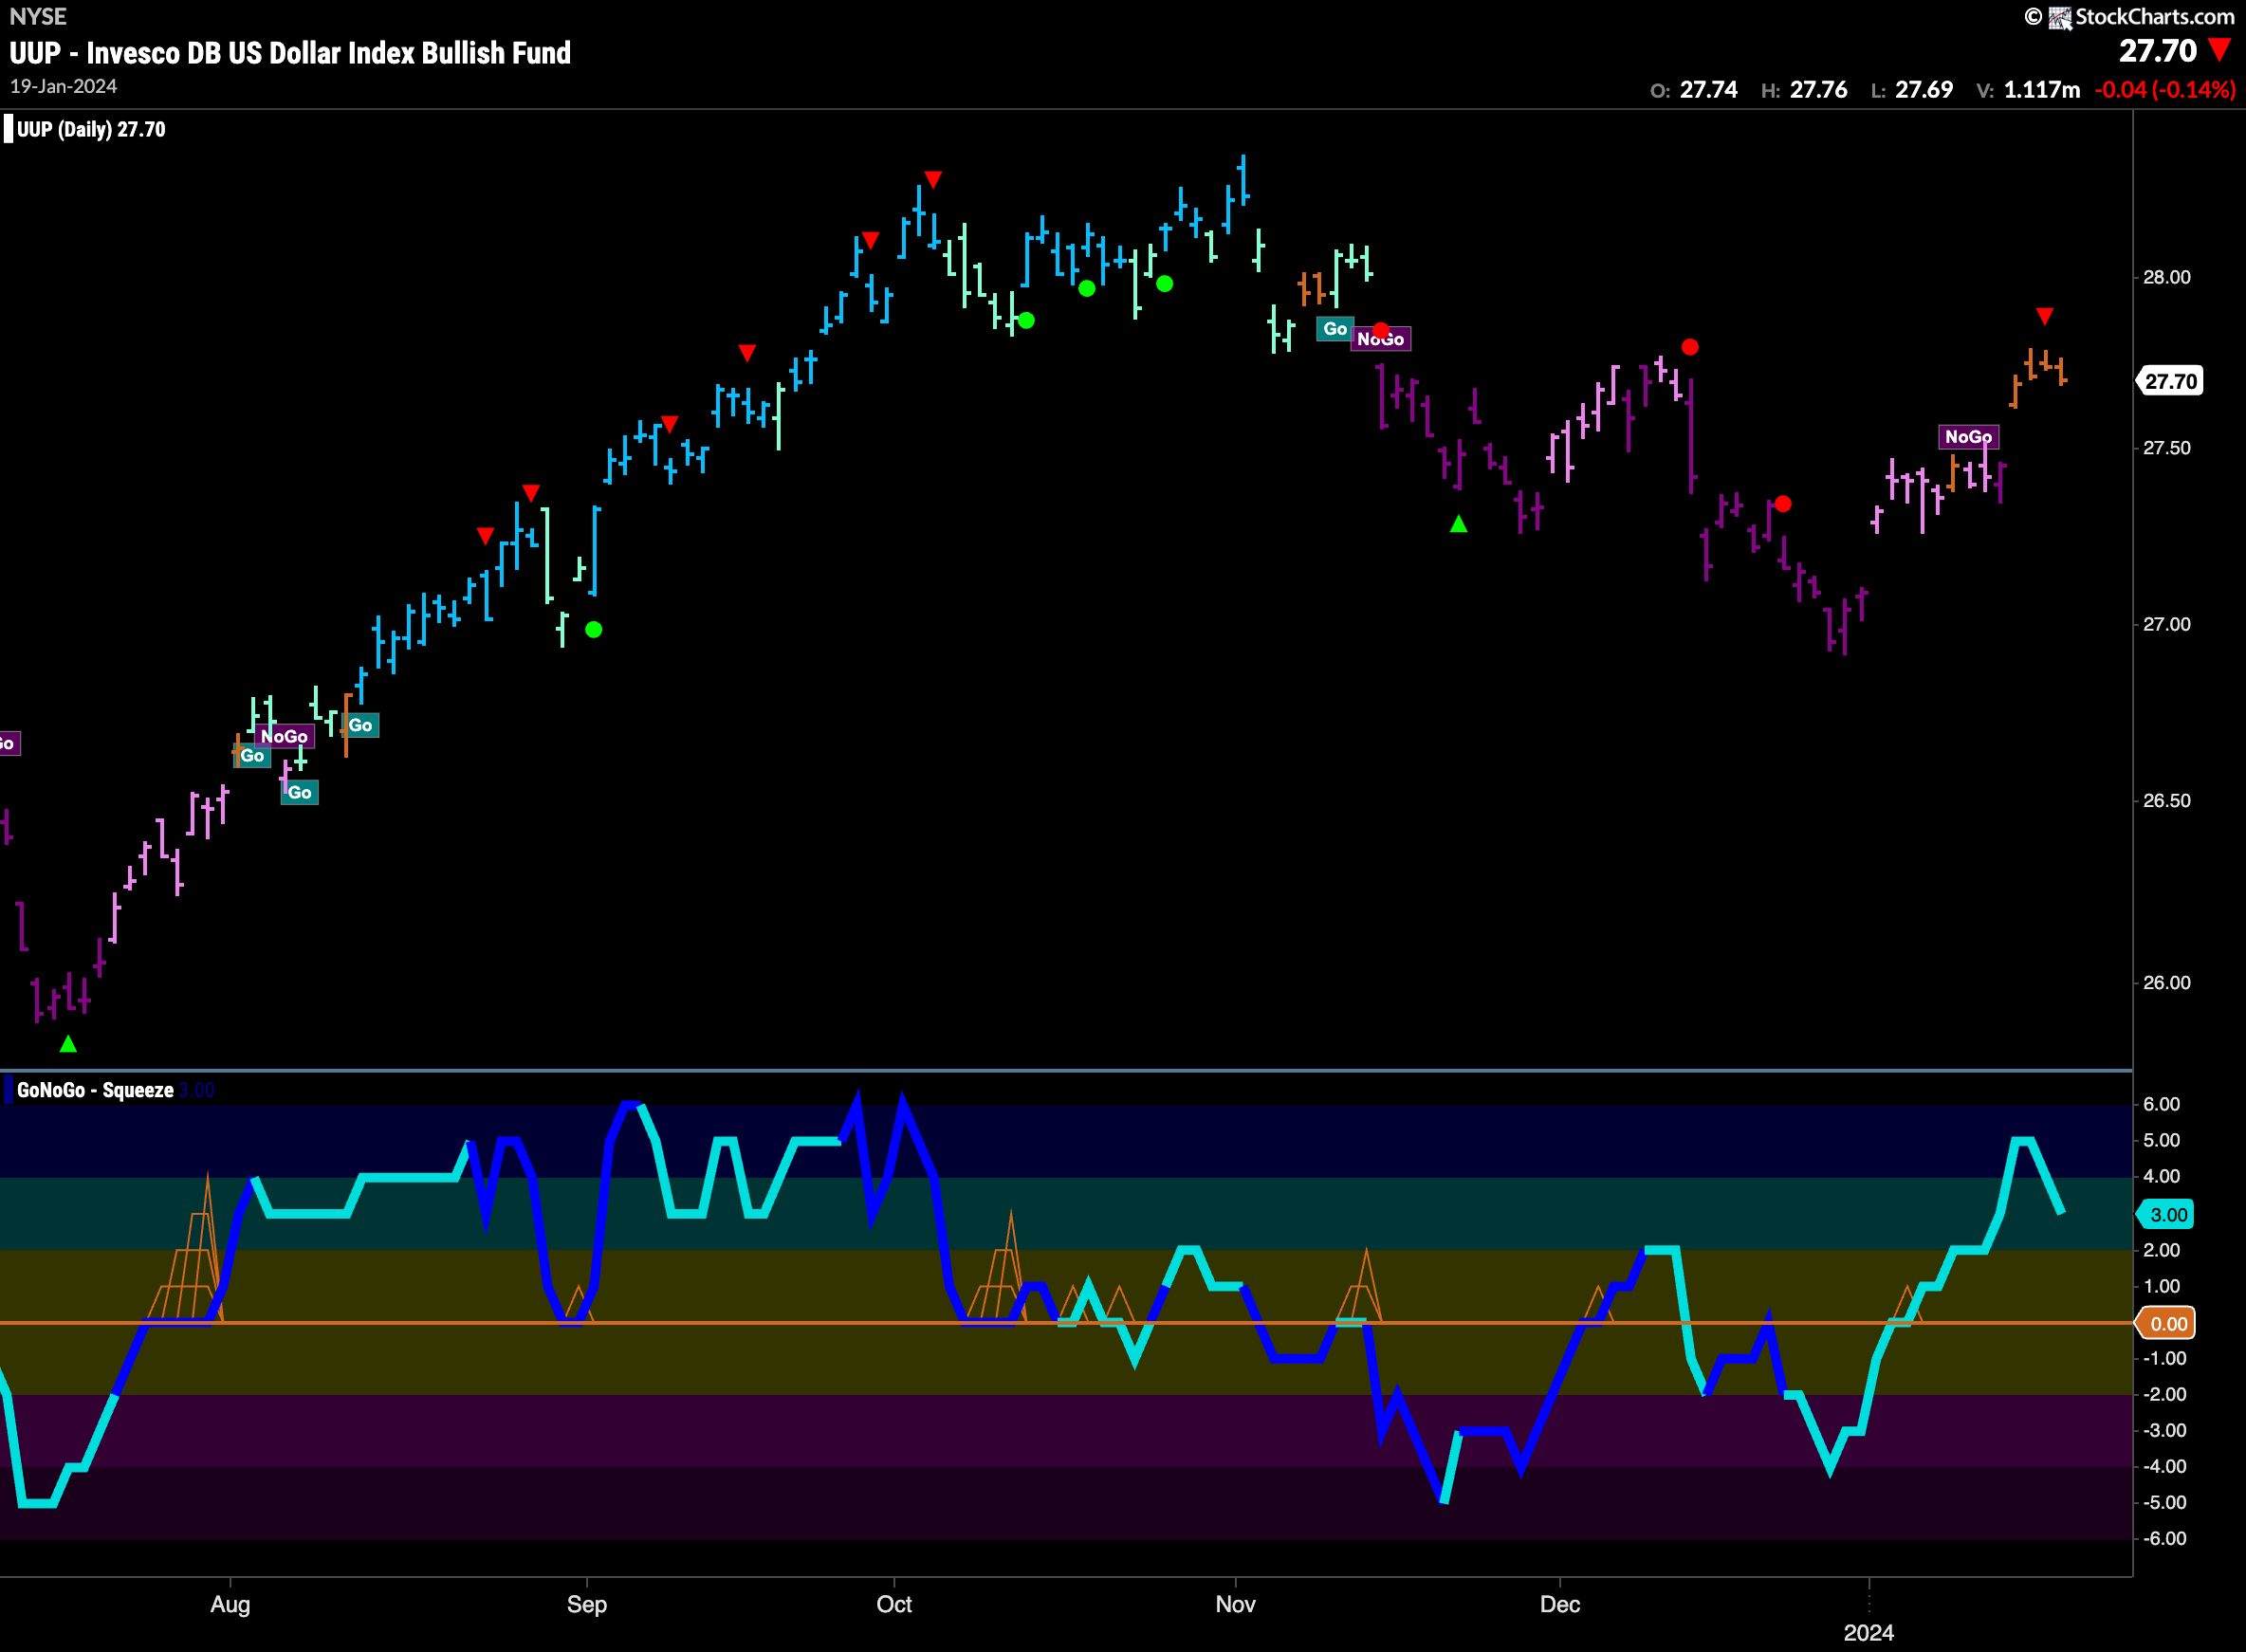
Task: Click the red down arrow beside 27.70
Action: (2220, 50)
